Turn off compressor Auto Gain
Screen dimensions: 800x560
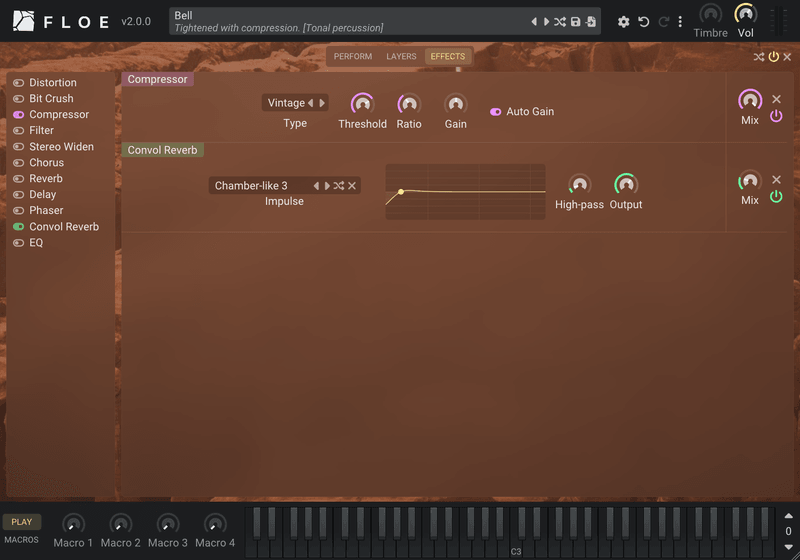pos(495,112)
